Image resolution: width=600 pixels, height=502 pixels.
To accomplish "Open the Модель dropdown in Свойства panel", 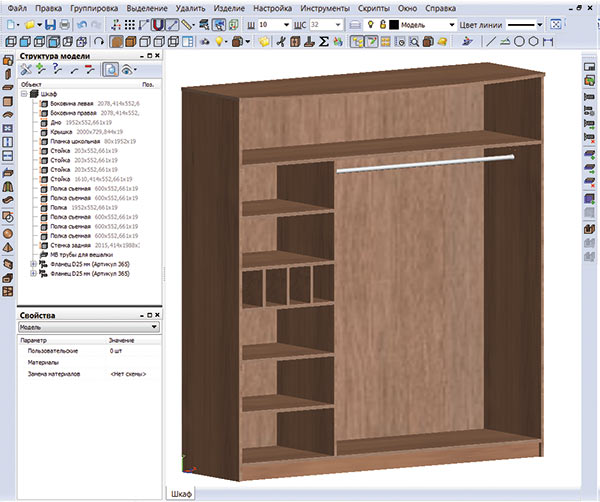I will click(x=153, y=327).
